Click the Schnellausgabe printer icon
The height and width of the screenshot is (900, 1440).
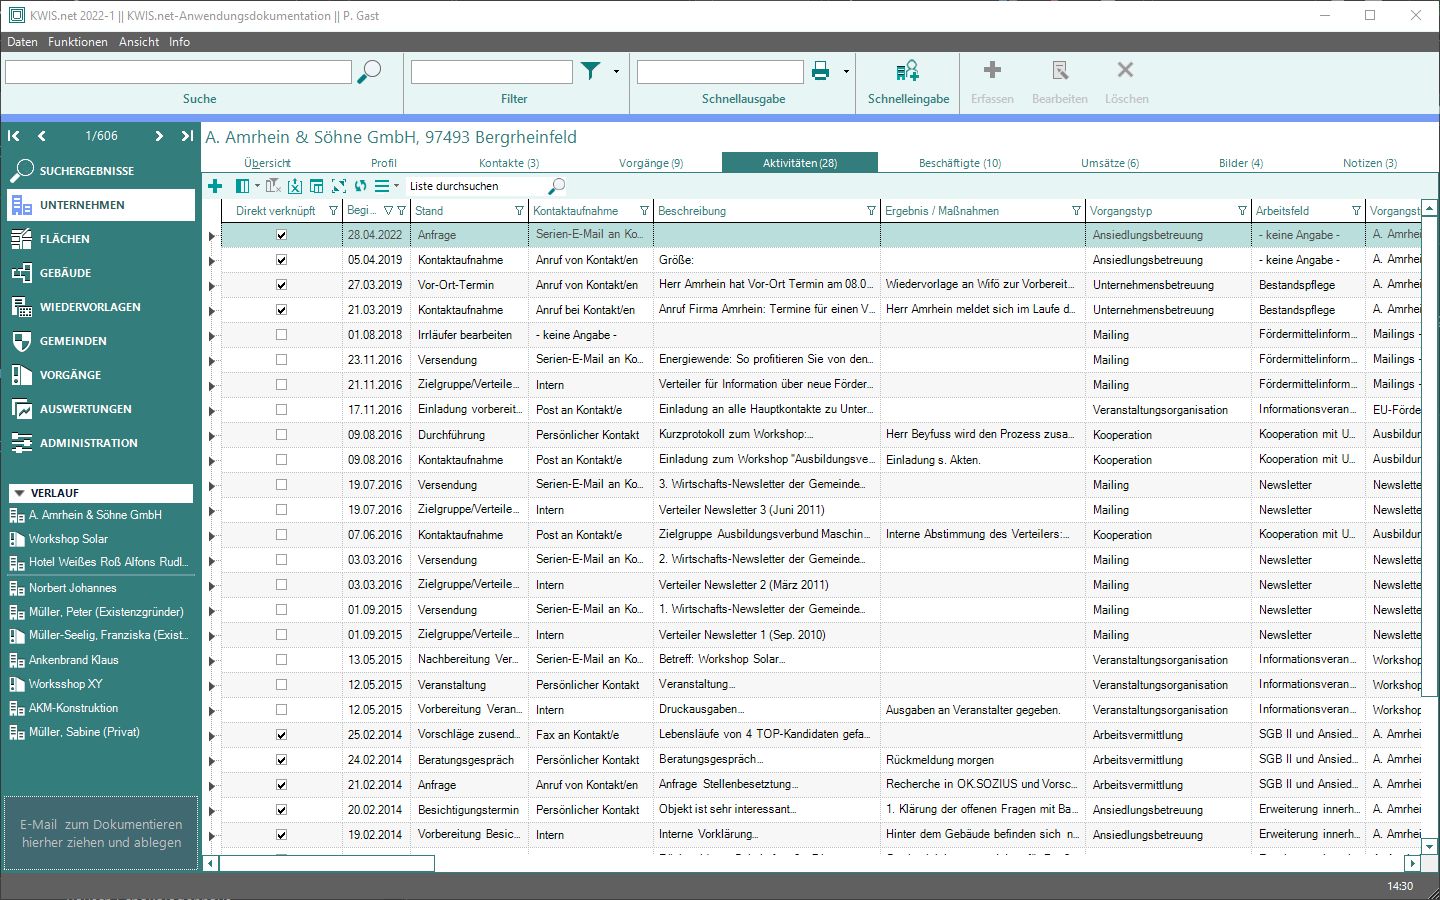click(821, 71)
